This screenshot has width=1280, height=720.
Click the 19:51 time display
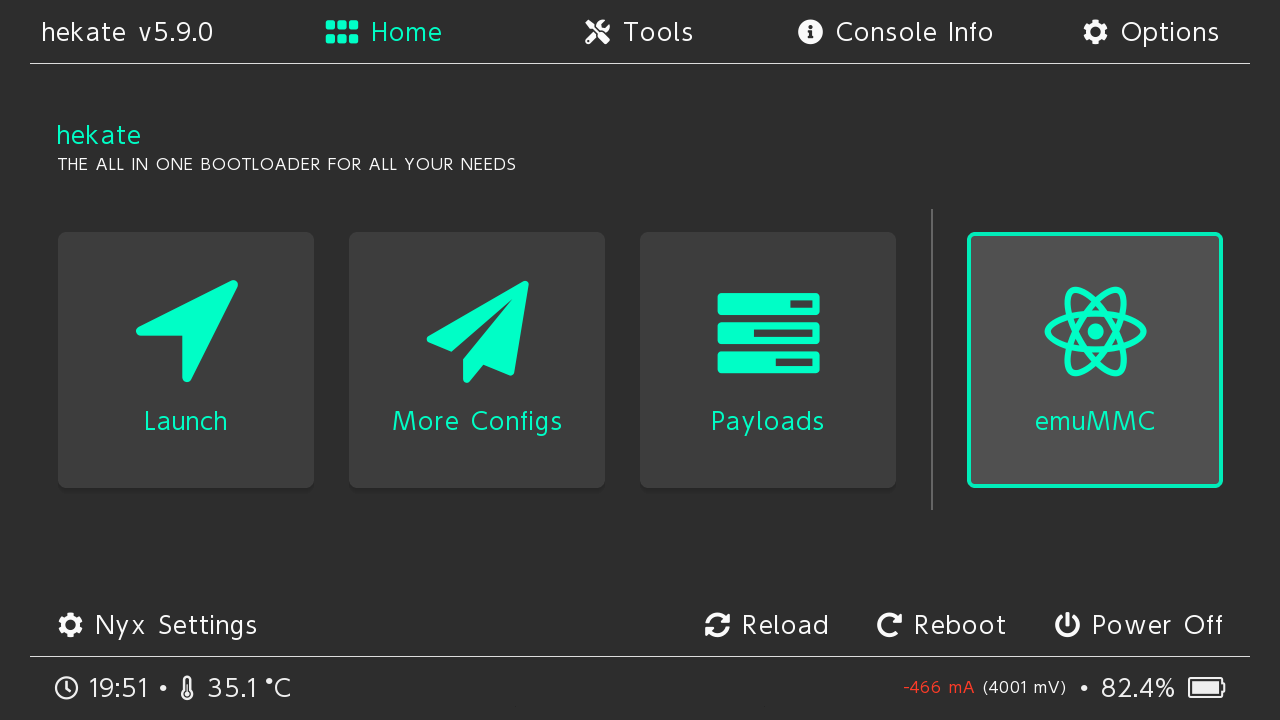[118, 688]
